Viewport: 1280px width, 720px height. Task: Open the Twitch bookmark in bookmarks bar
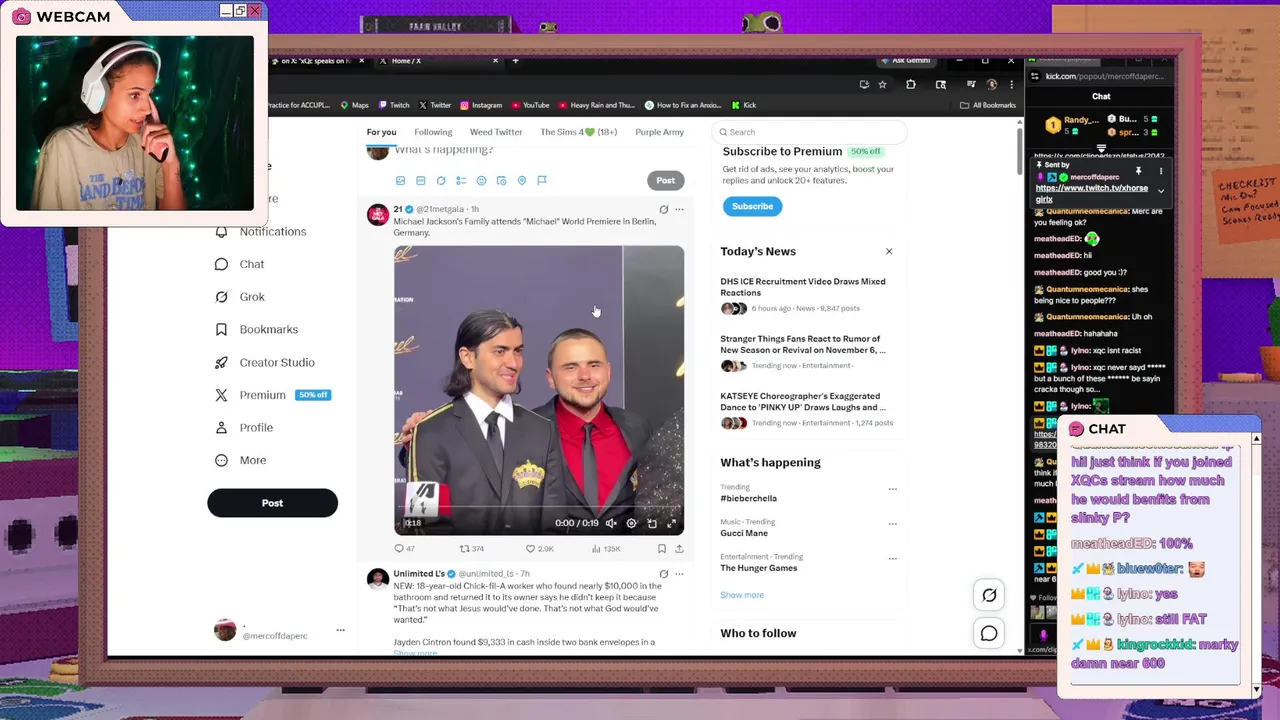click(x=393, y=105)
